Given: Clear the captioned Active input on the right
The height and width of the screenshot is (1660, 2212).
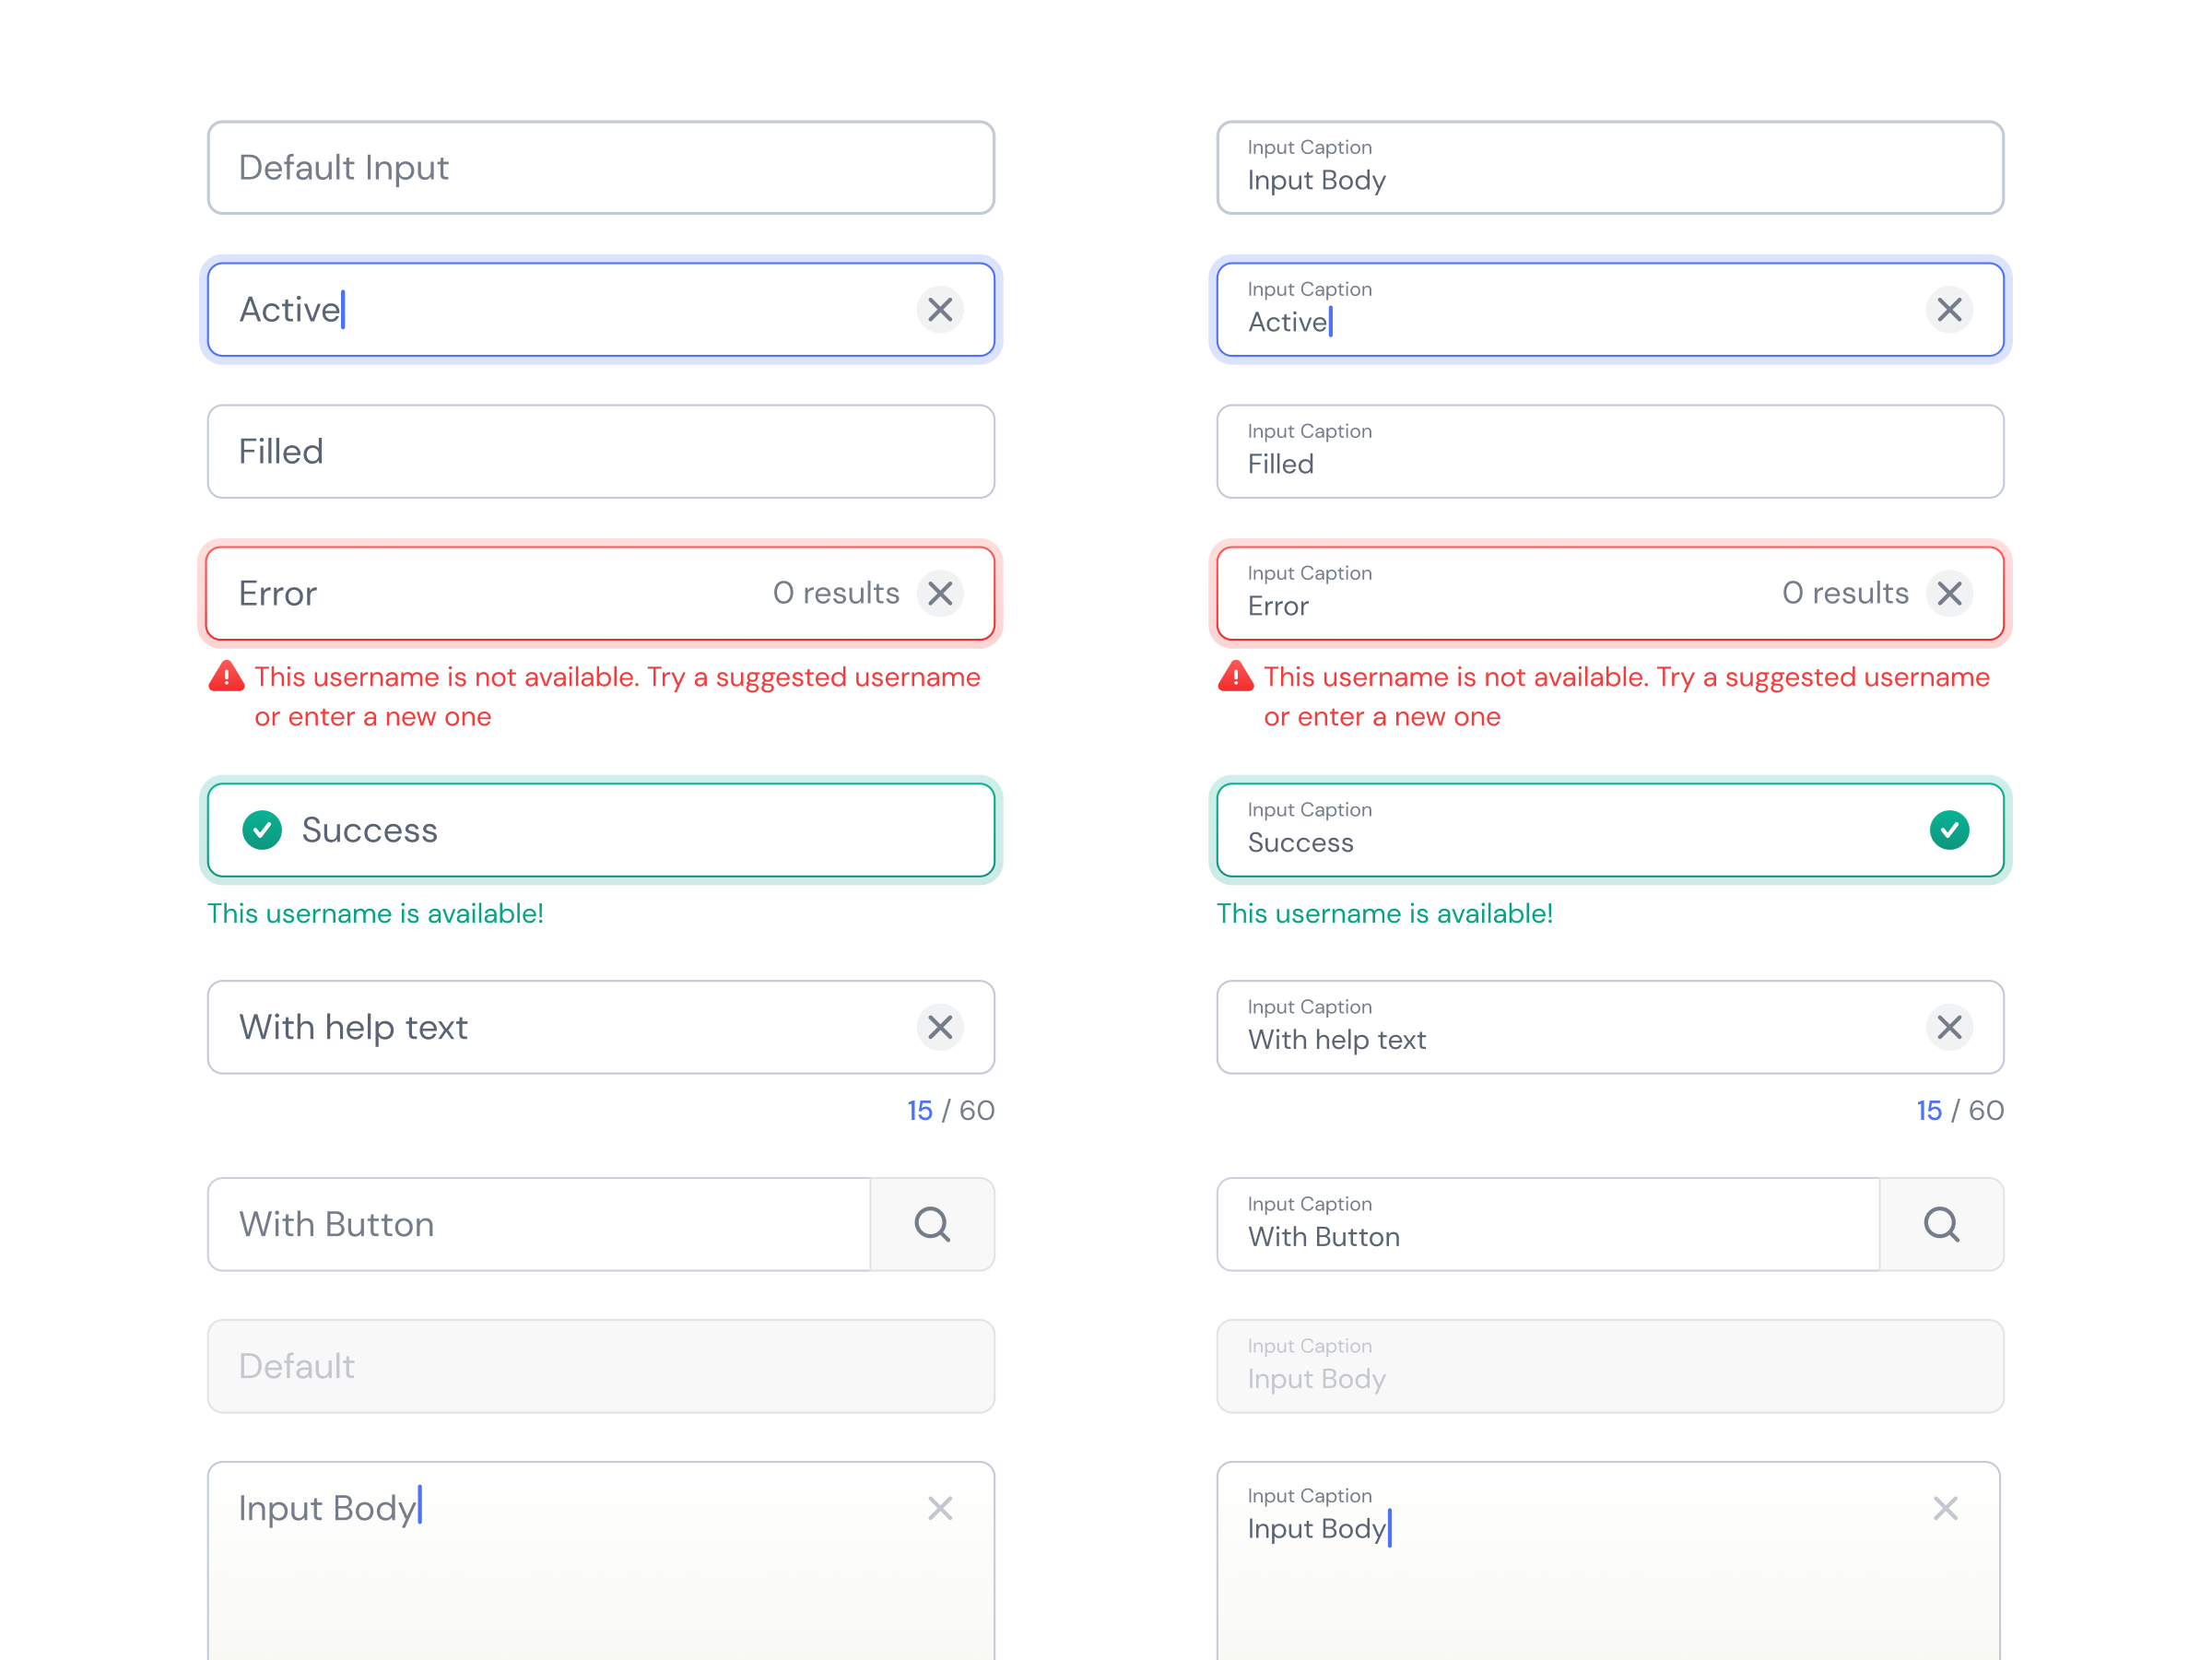Looking at the screenshot, I should (x=1950, y=310).
